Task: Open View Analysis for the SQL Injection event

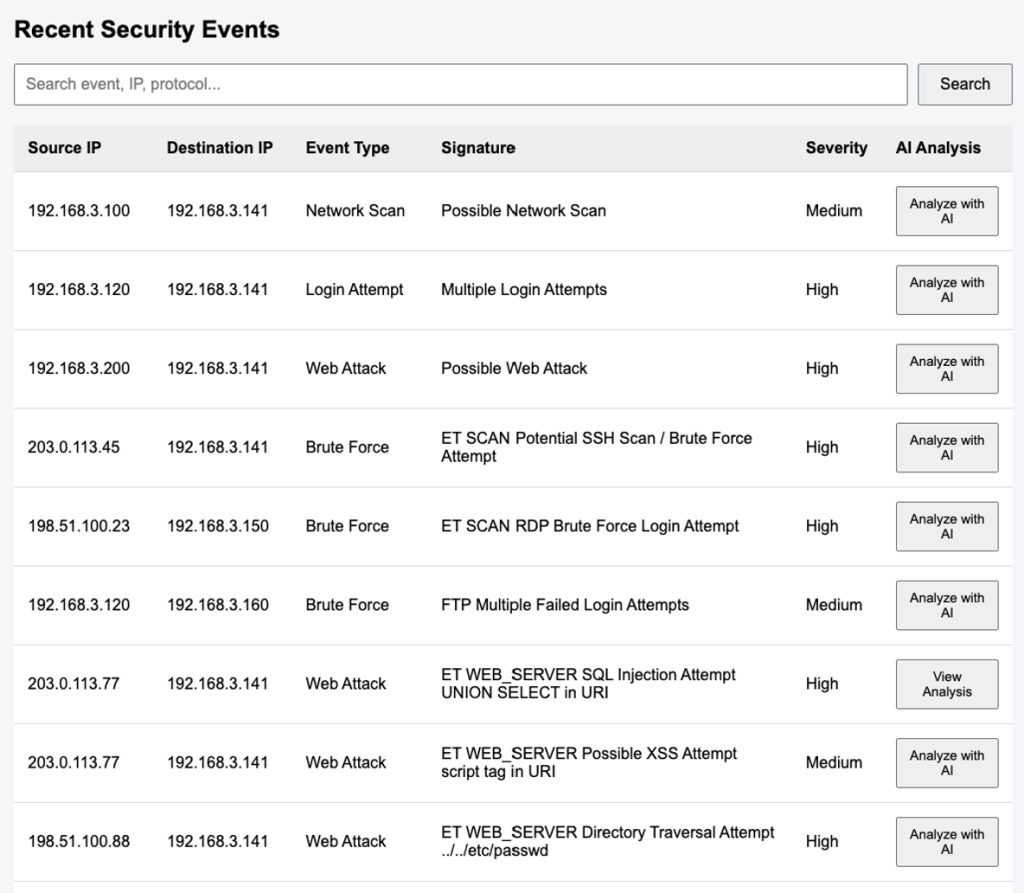Action: click(x=946, y=684)
